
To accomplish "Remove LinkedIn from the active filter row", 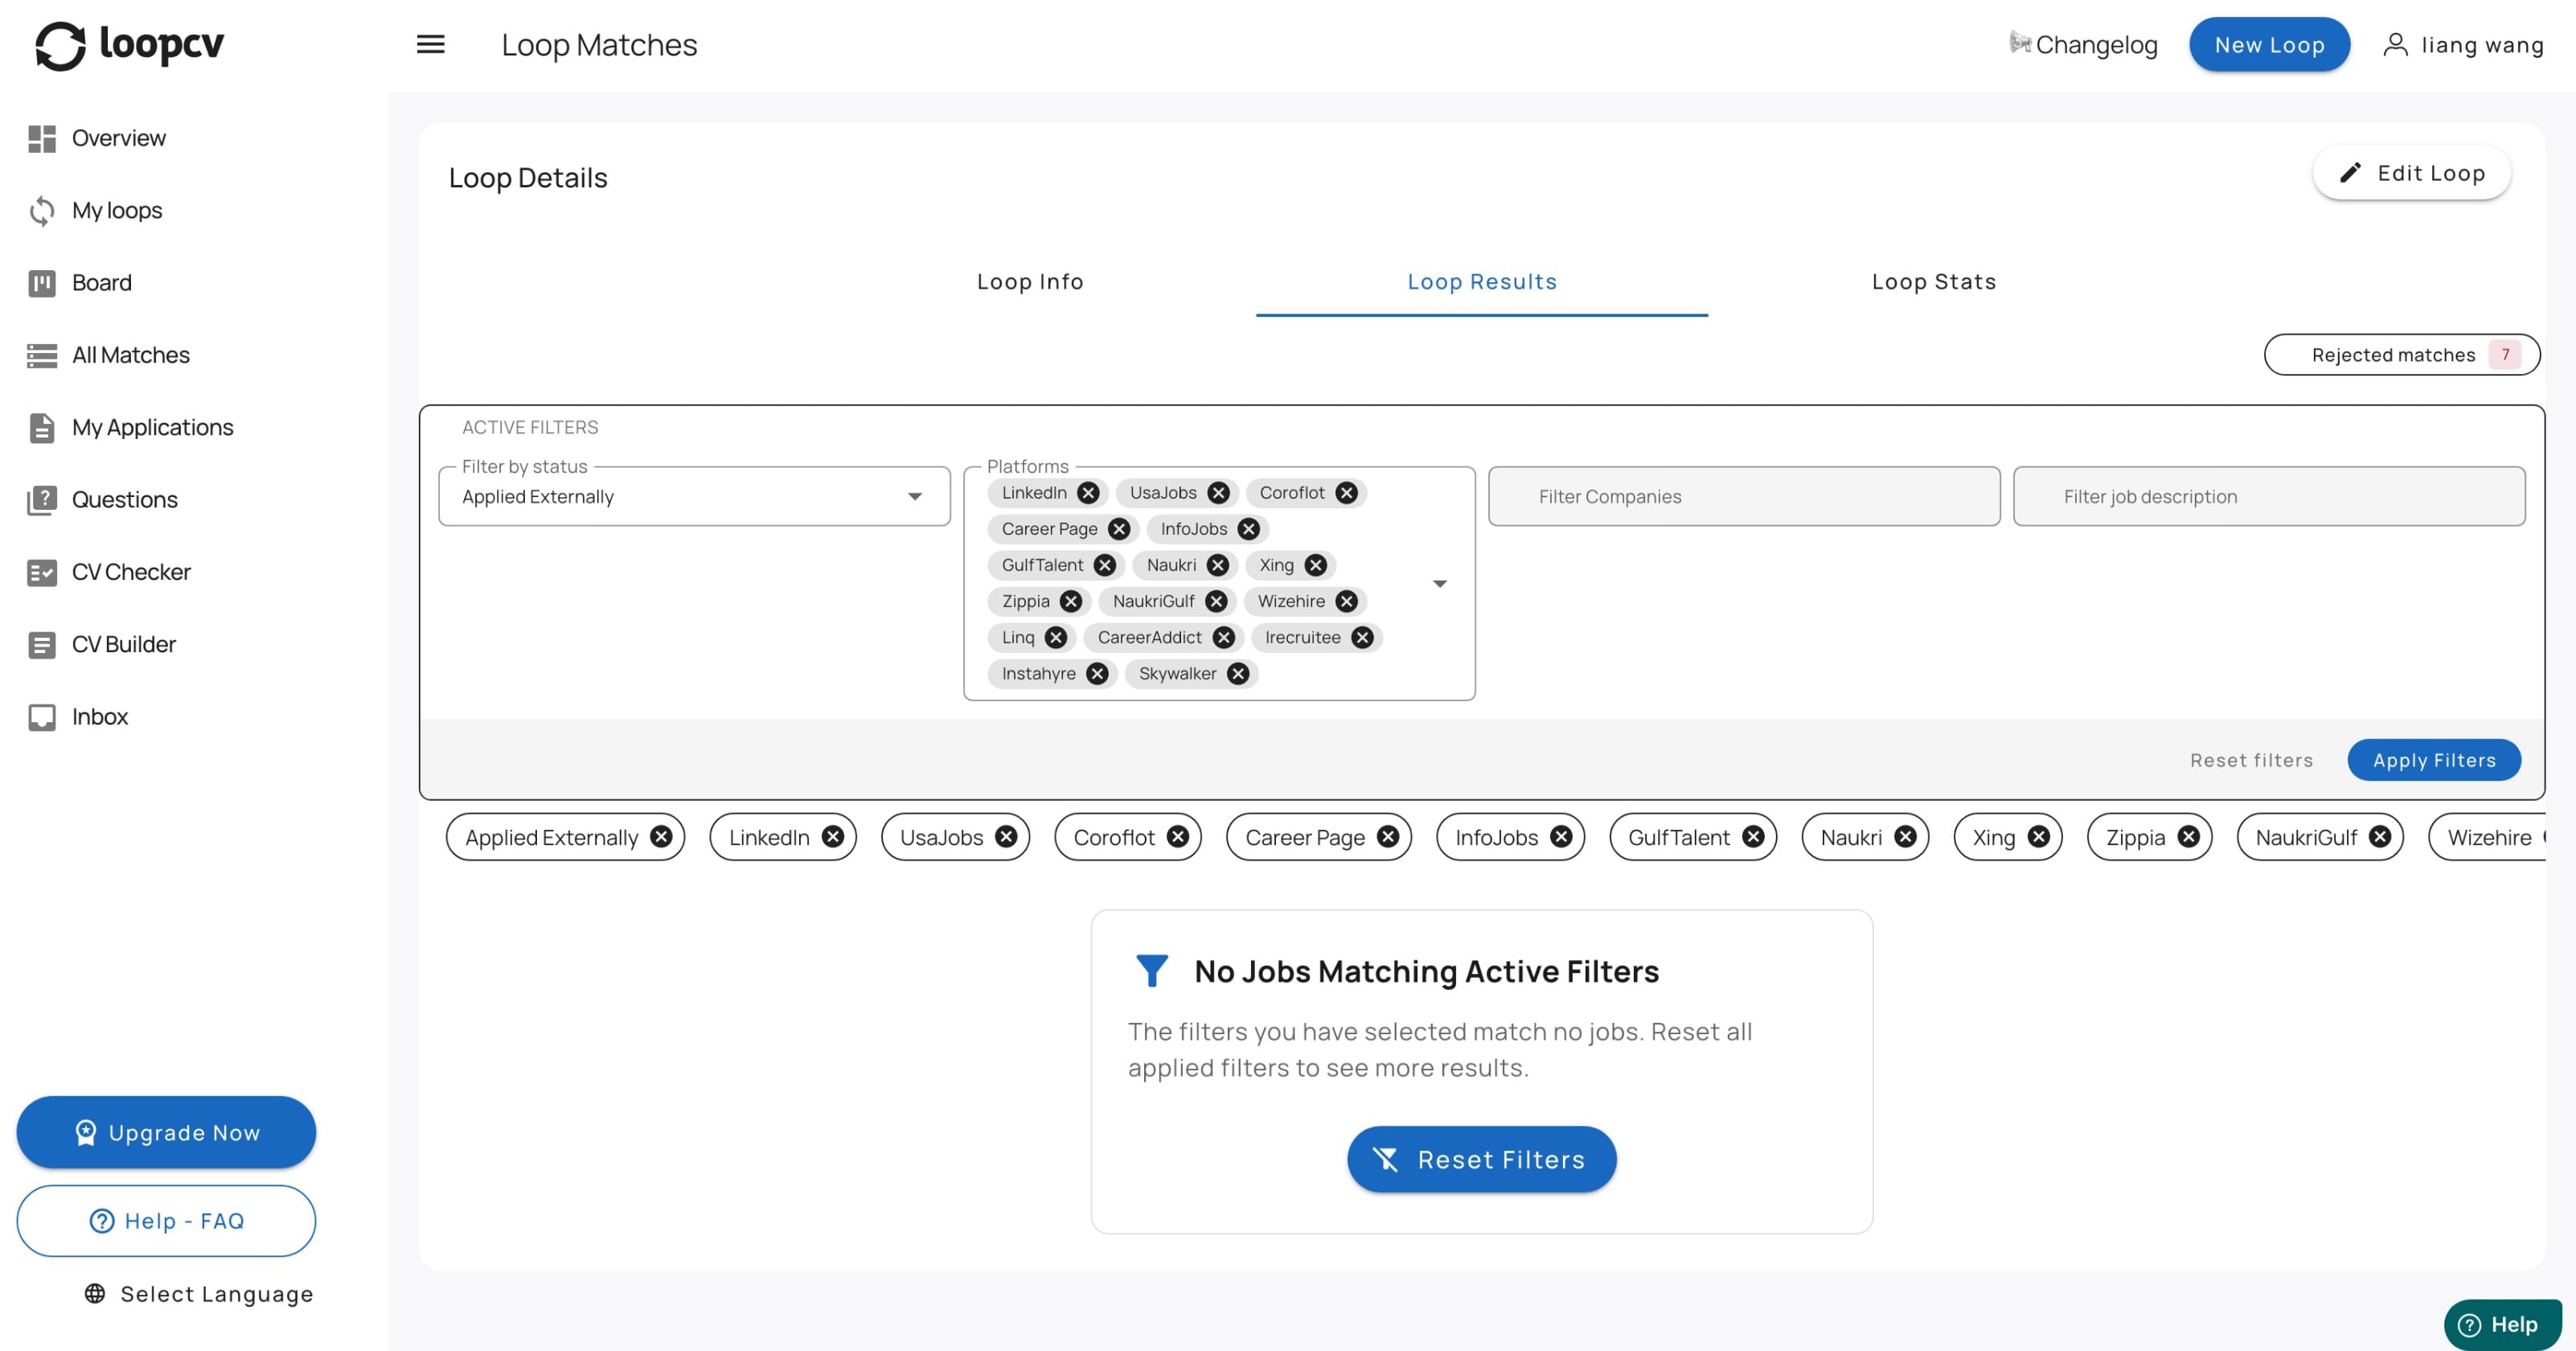I will click(x=833, y=837).
